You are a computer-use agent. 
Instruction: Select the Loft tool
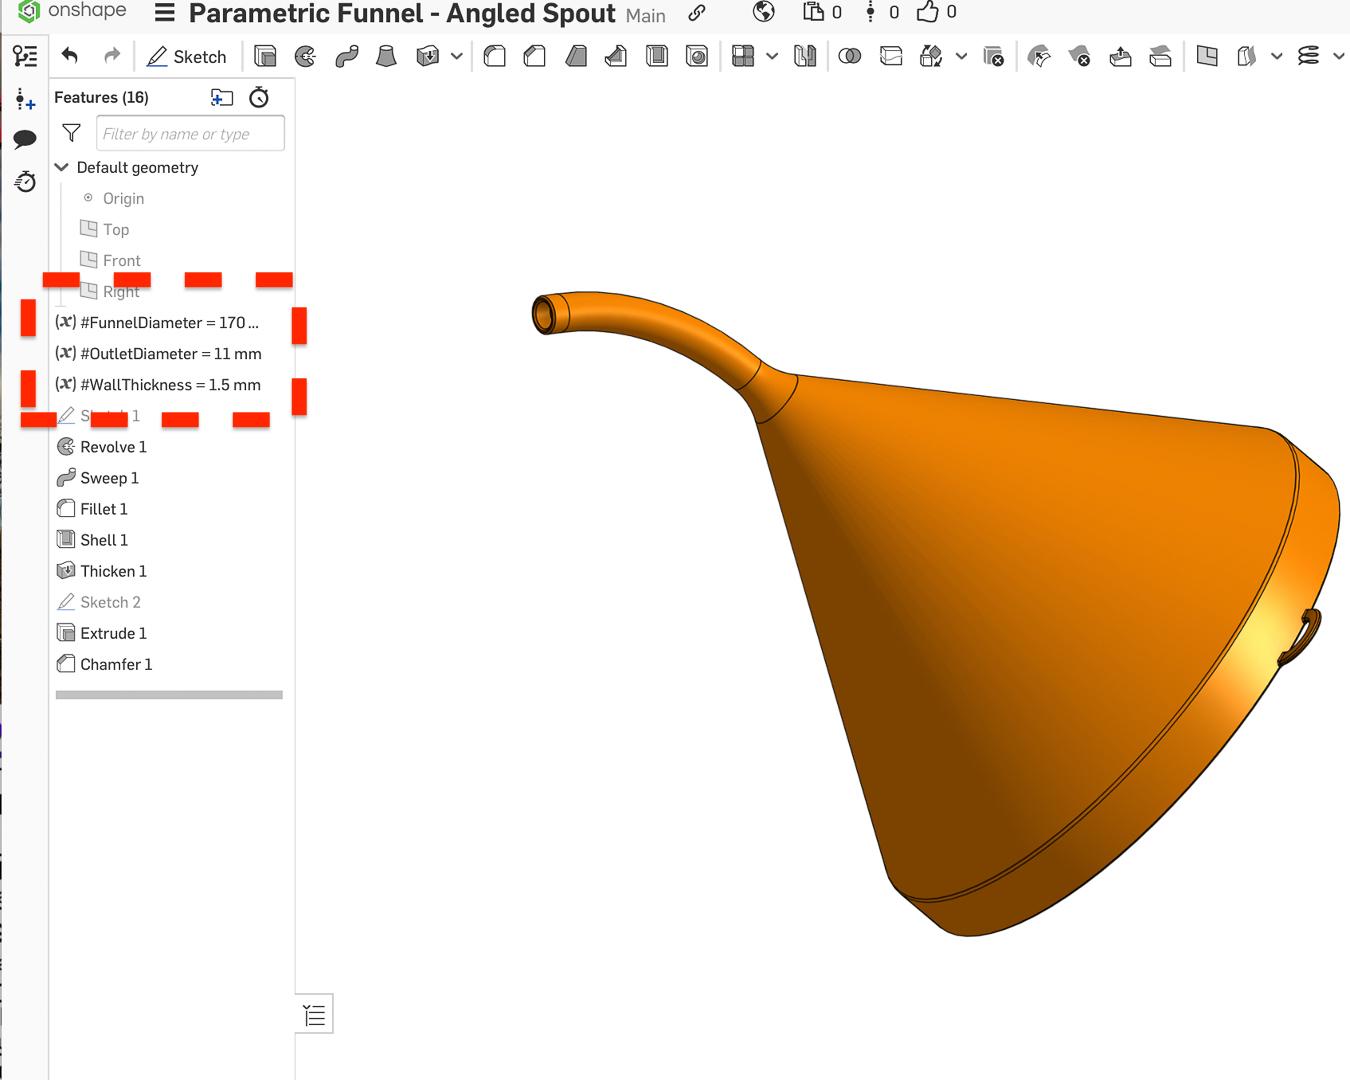click(387, 56)
